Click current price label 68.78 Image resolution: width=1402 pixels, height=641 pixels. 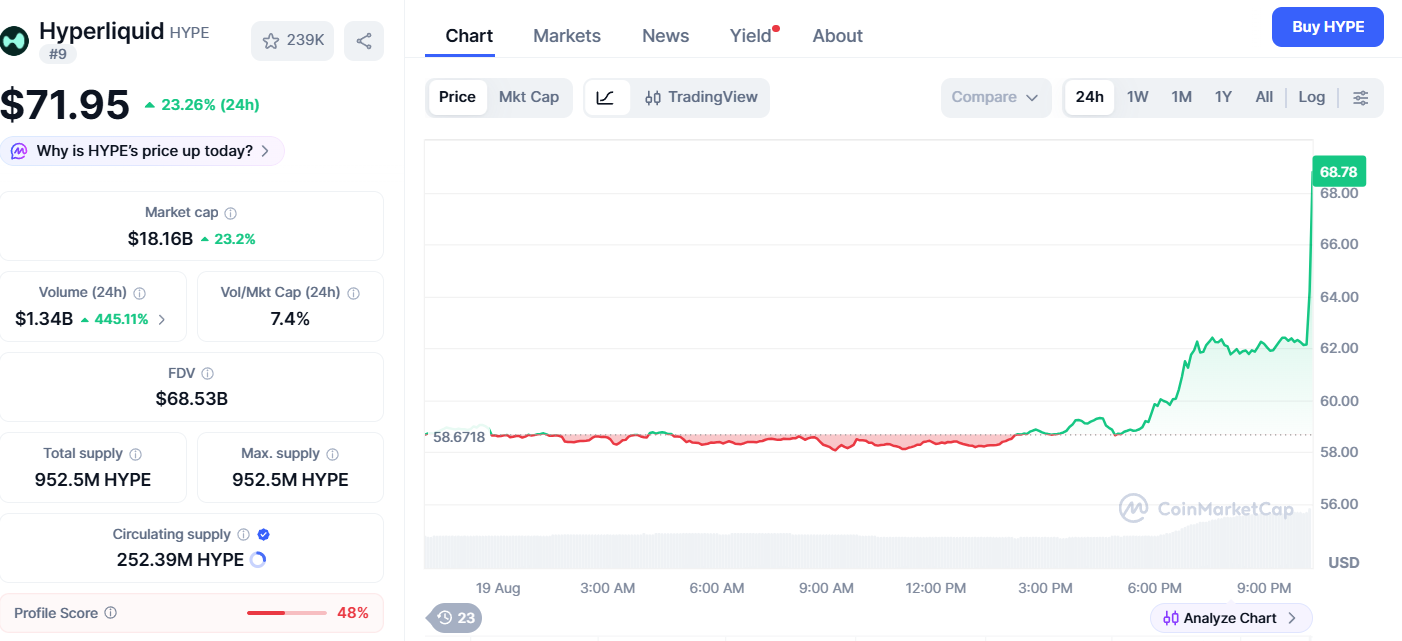(x=1338, y=172)
